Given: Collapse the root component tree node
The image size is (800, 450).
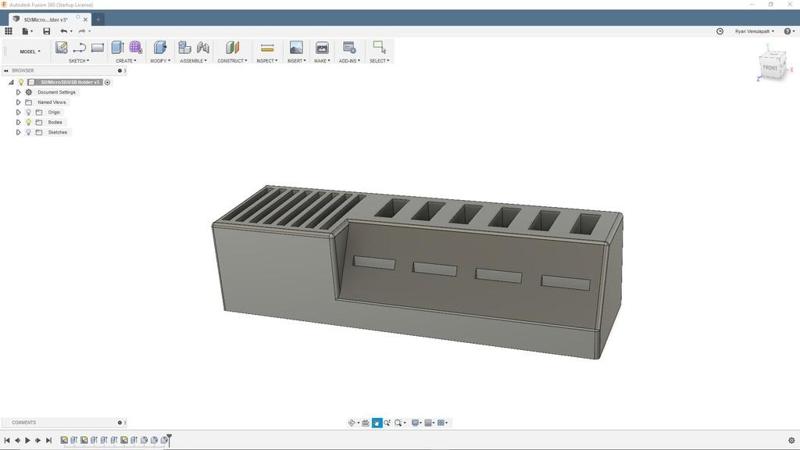Looking at the screenshot, I should coord(11,82).
